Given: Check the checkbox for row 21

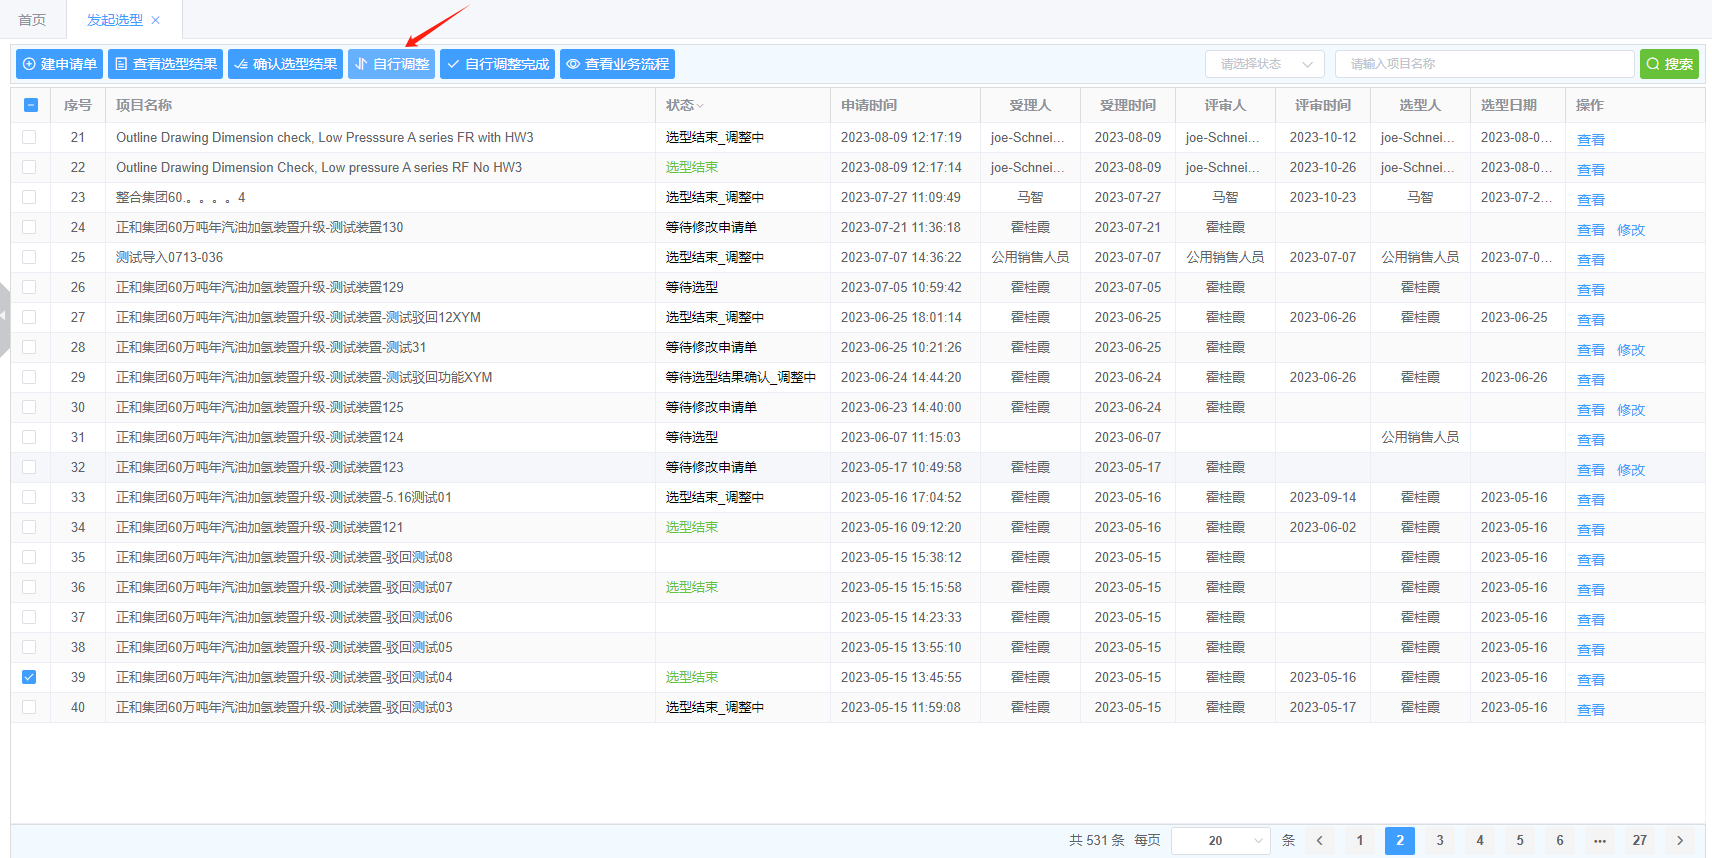Looking at the screenshot, I should pyautogui.click(x=29, y=137).
